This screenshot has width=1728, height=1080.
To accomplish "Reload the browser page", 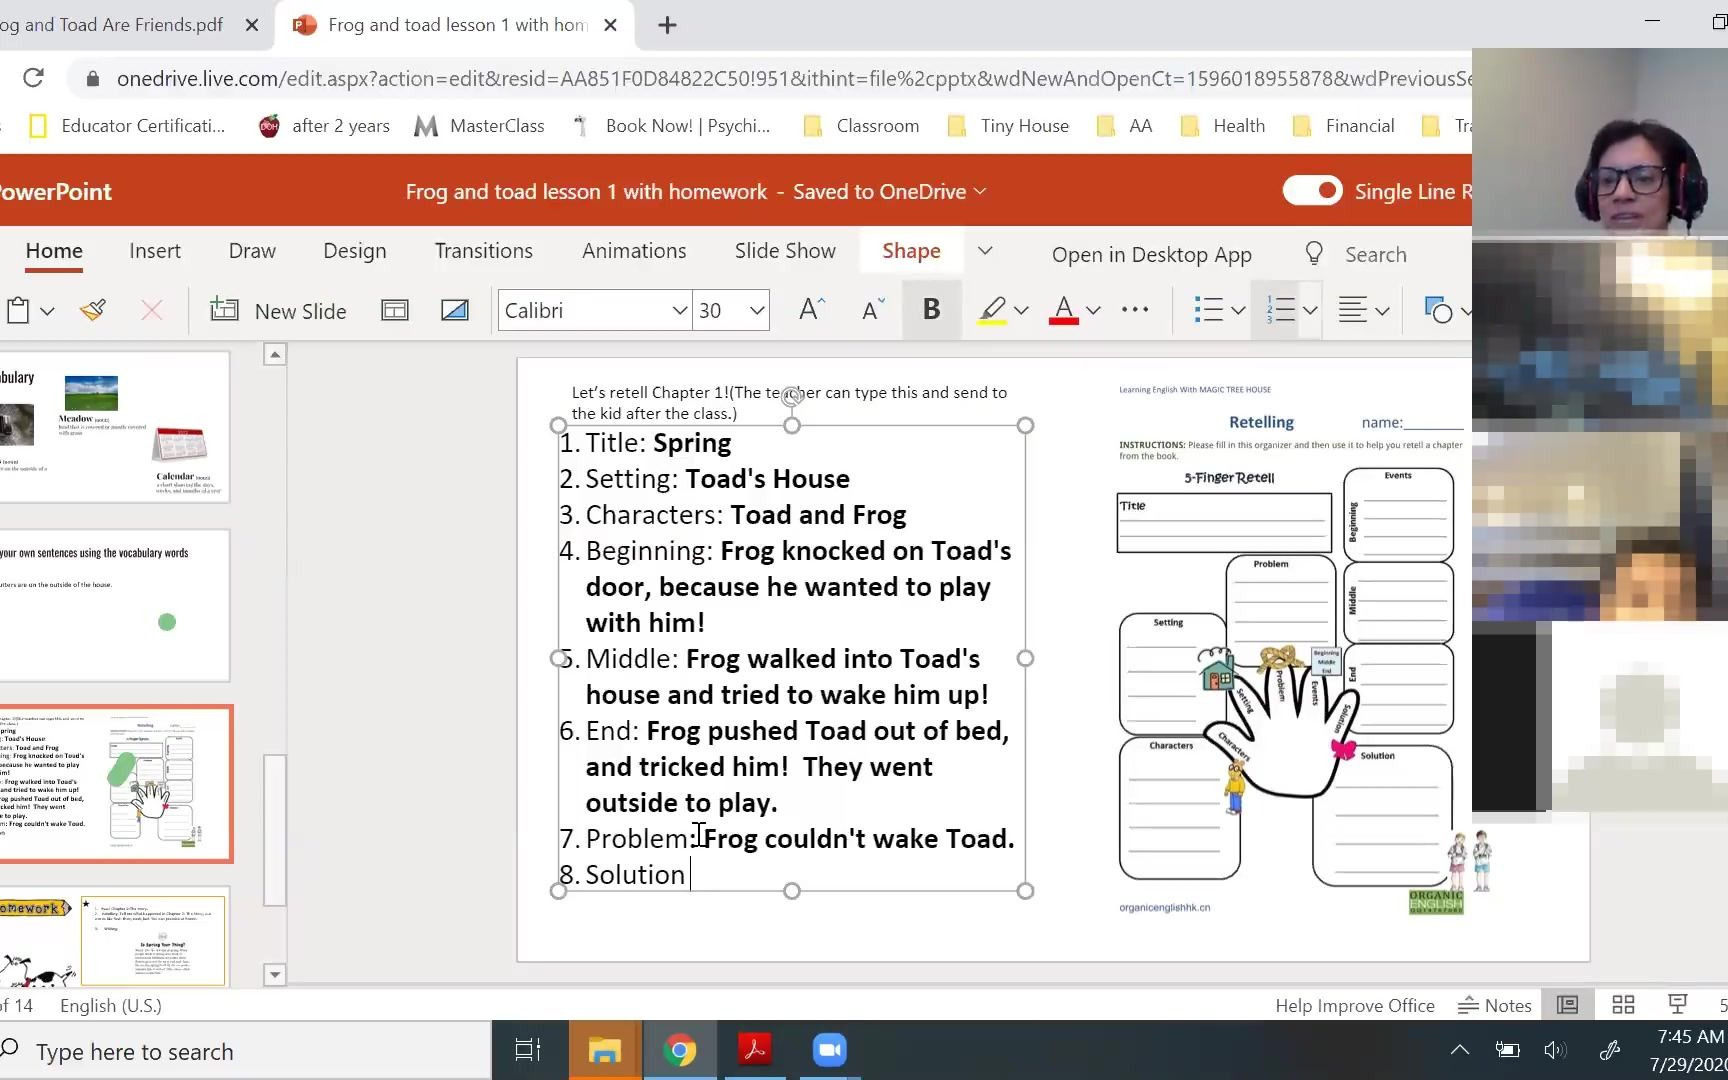I will (x=33, y=78).
